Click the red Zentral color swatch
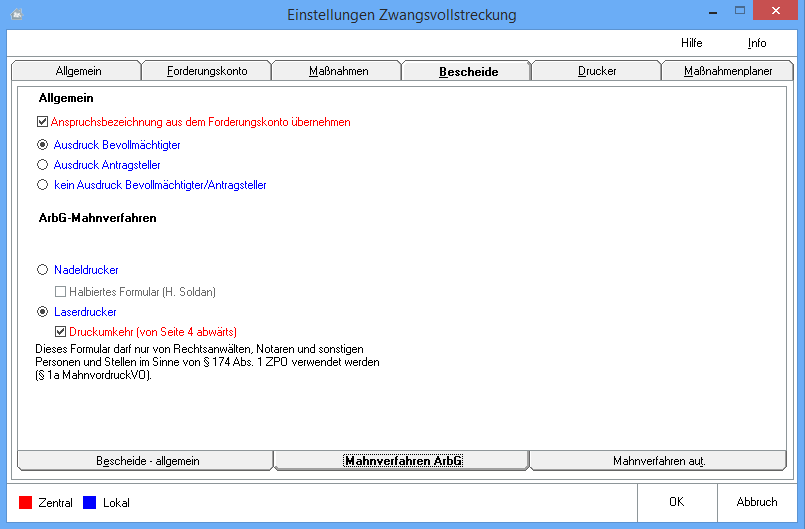Screen dimensions: 805x529 pyautogui.click(x=26, y=502)
